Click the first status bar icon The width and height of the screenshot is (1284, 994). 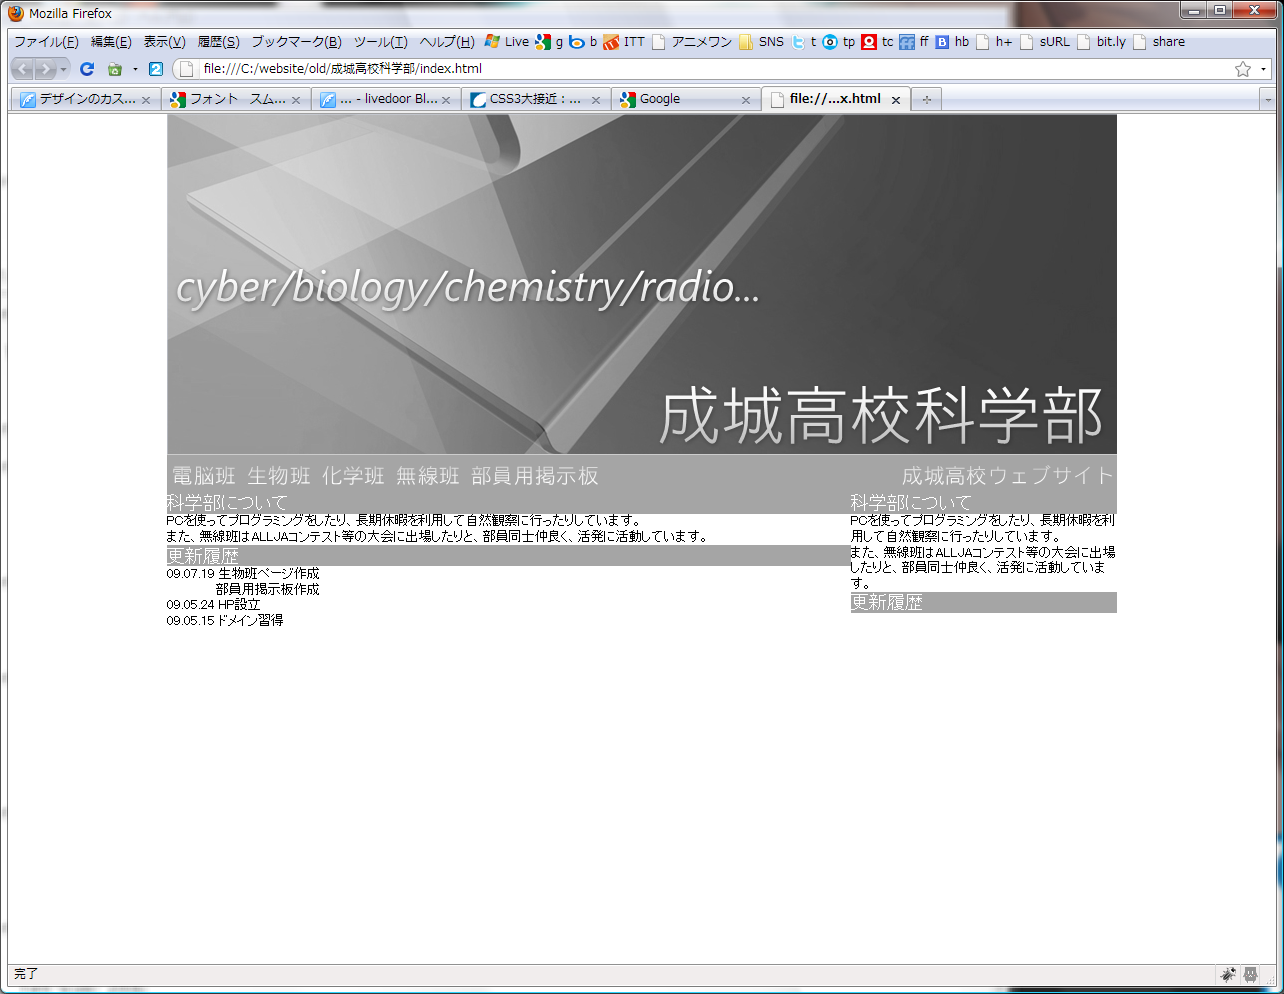pyautogui.click(x=1228, y=974)
